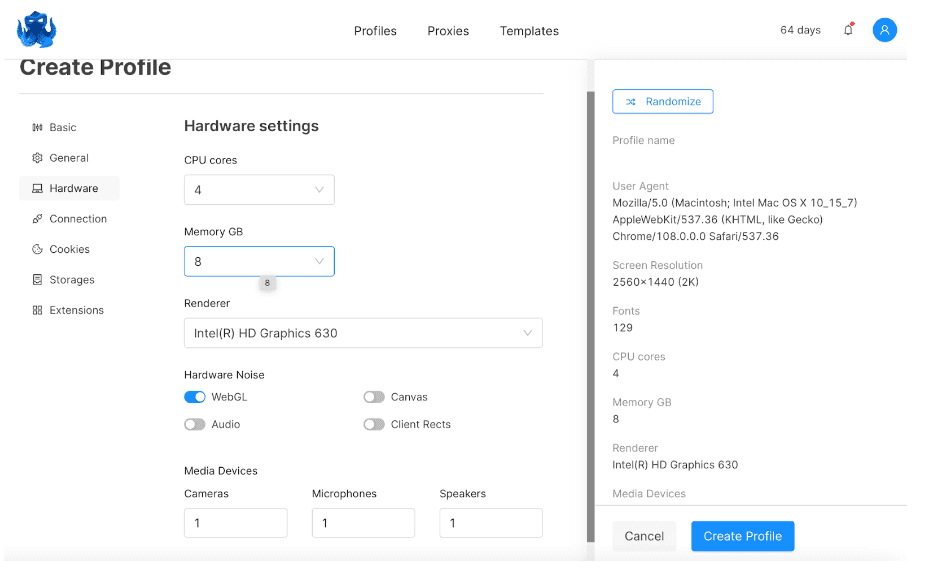934x577 pixels.
Task: Click the Randomize button
Action: 662,101
